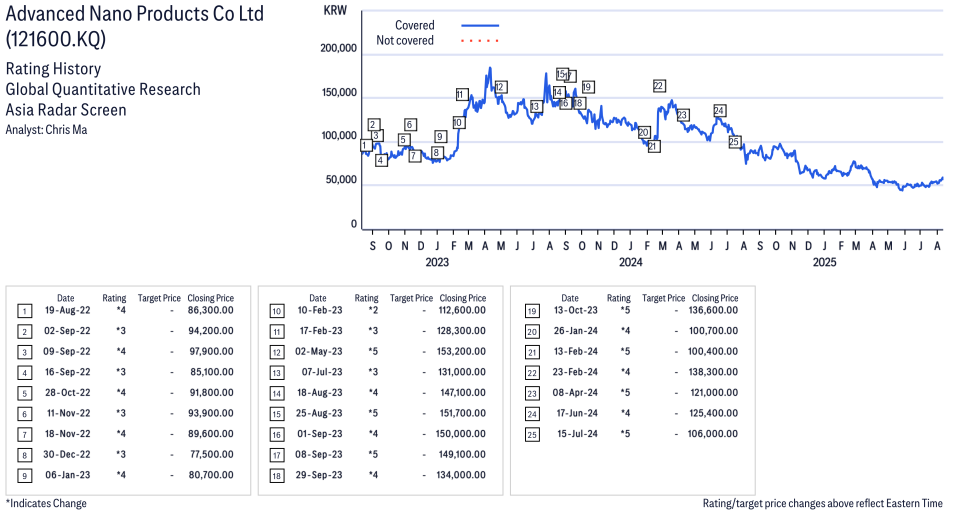Image resolution: width=954 pixels, height=510 pixels.
Task: Click number box 17 beside the 08-Sep-23 row
Action: pos(277,455)
